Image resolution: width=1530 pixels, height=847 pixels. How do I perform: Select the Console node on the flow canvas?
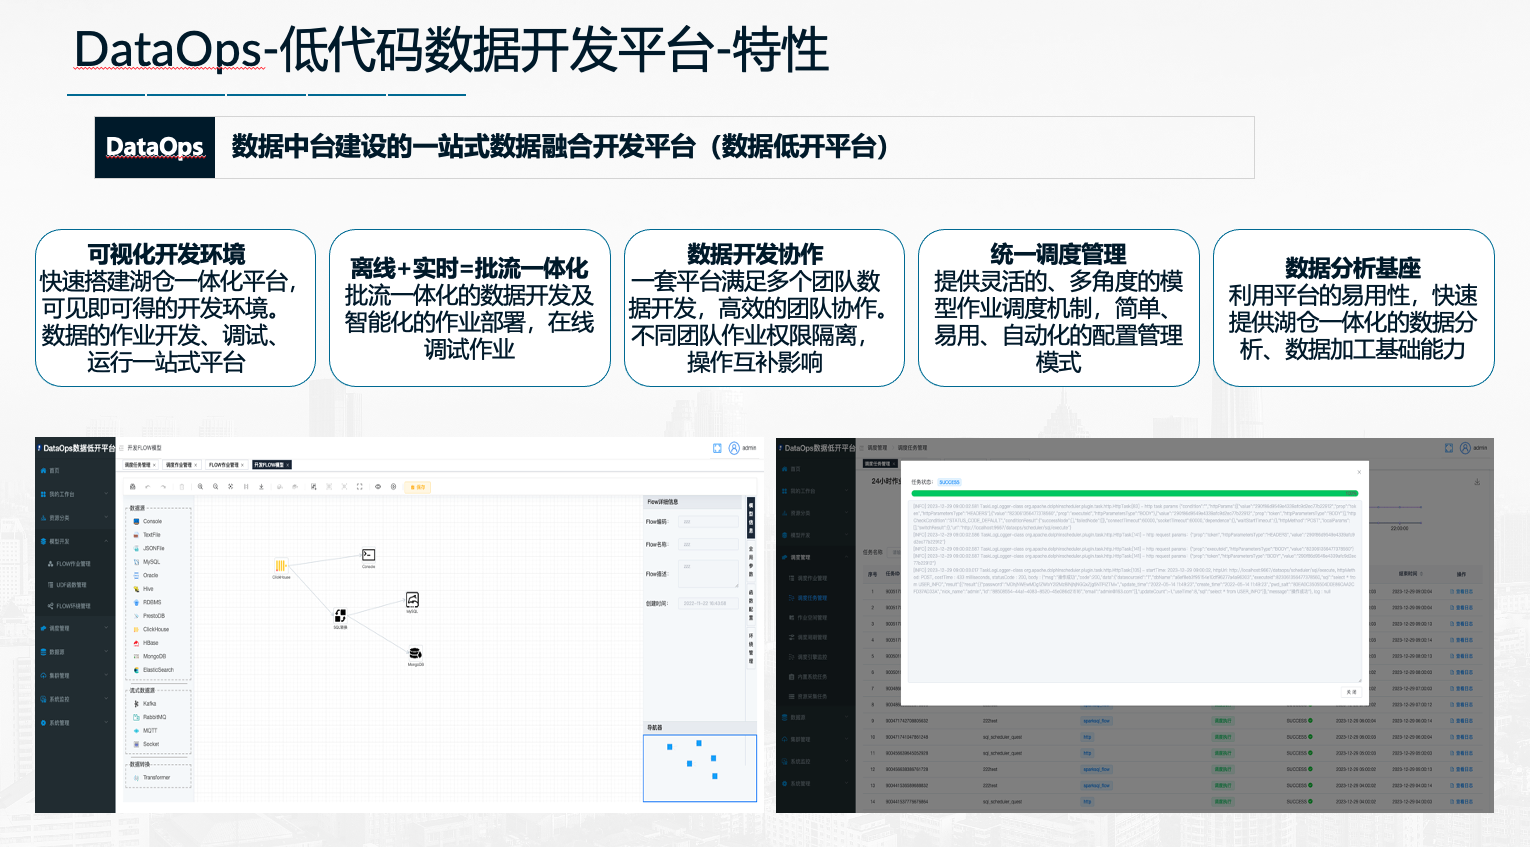click(368, 556)
